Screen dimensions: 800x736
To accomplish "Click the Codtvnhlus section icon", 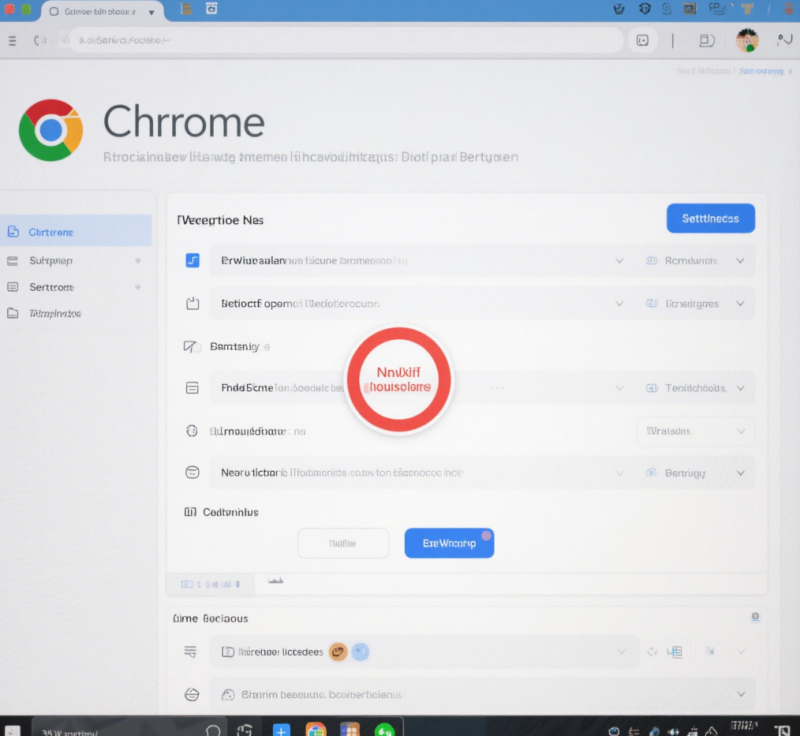I will pos(190,512).
